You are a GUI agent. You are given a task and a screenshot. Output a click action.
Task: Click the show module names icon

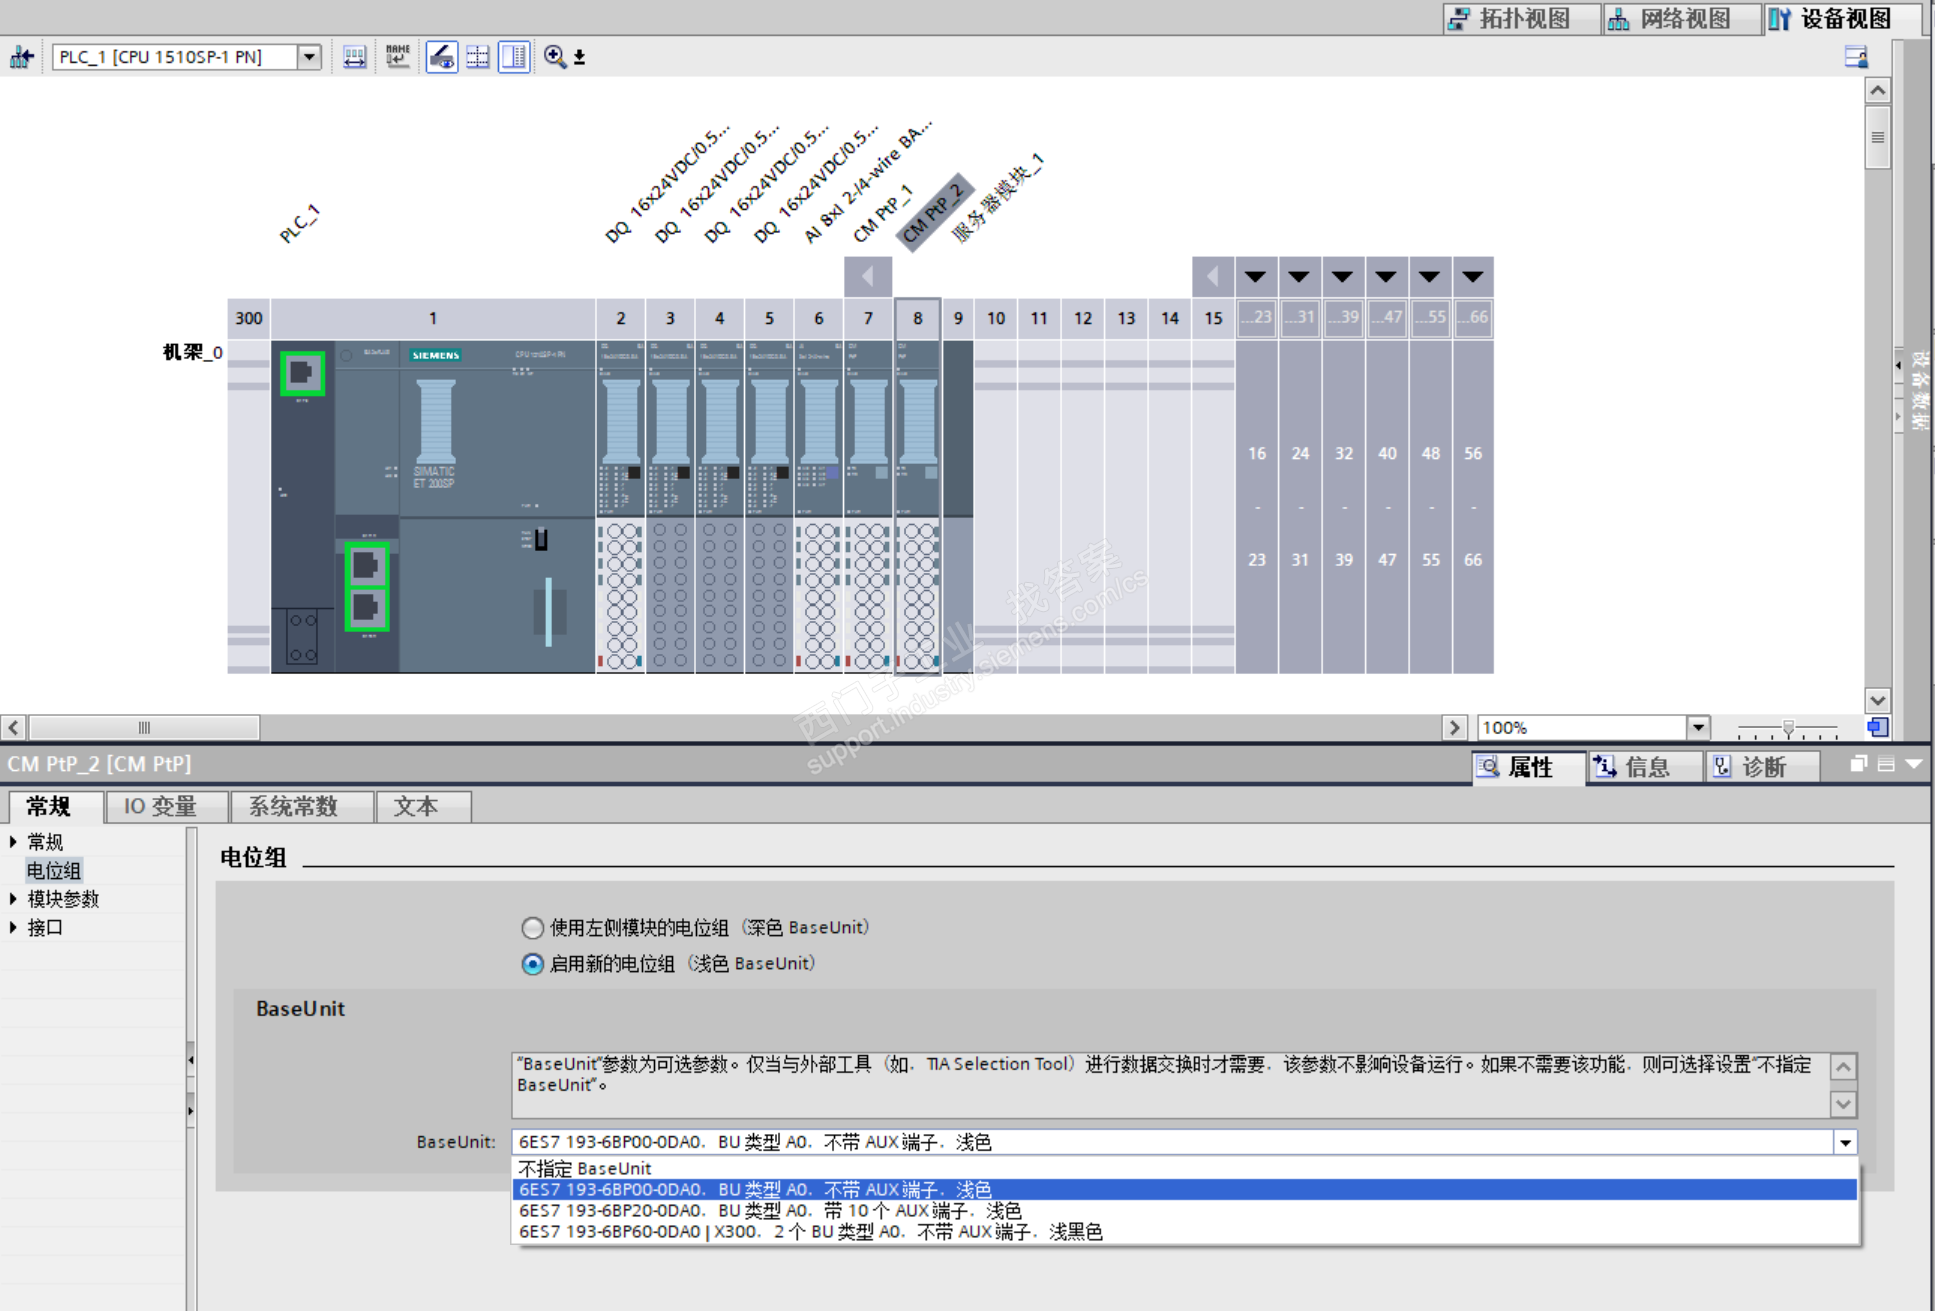398,57
